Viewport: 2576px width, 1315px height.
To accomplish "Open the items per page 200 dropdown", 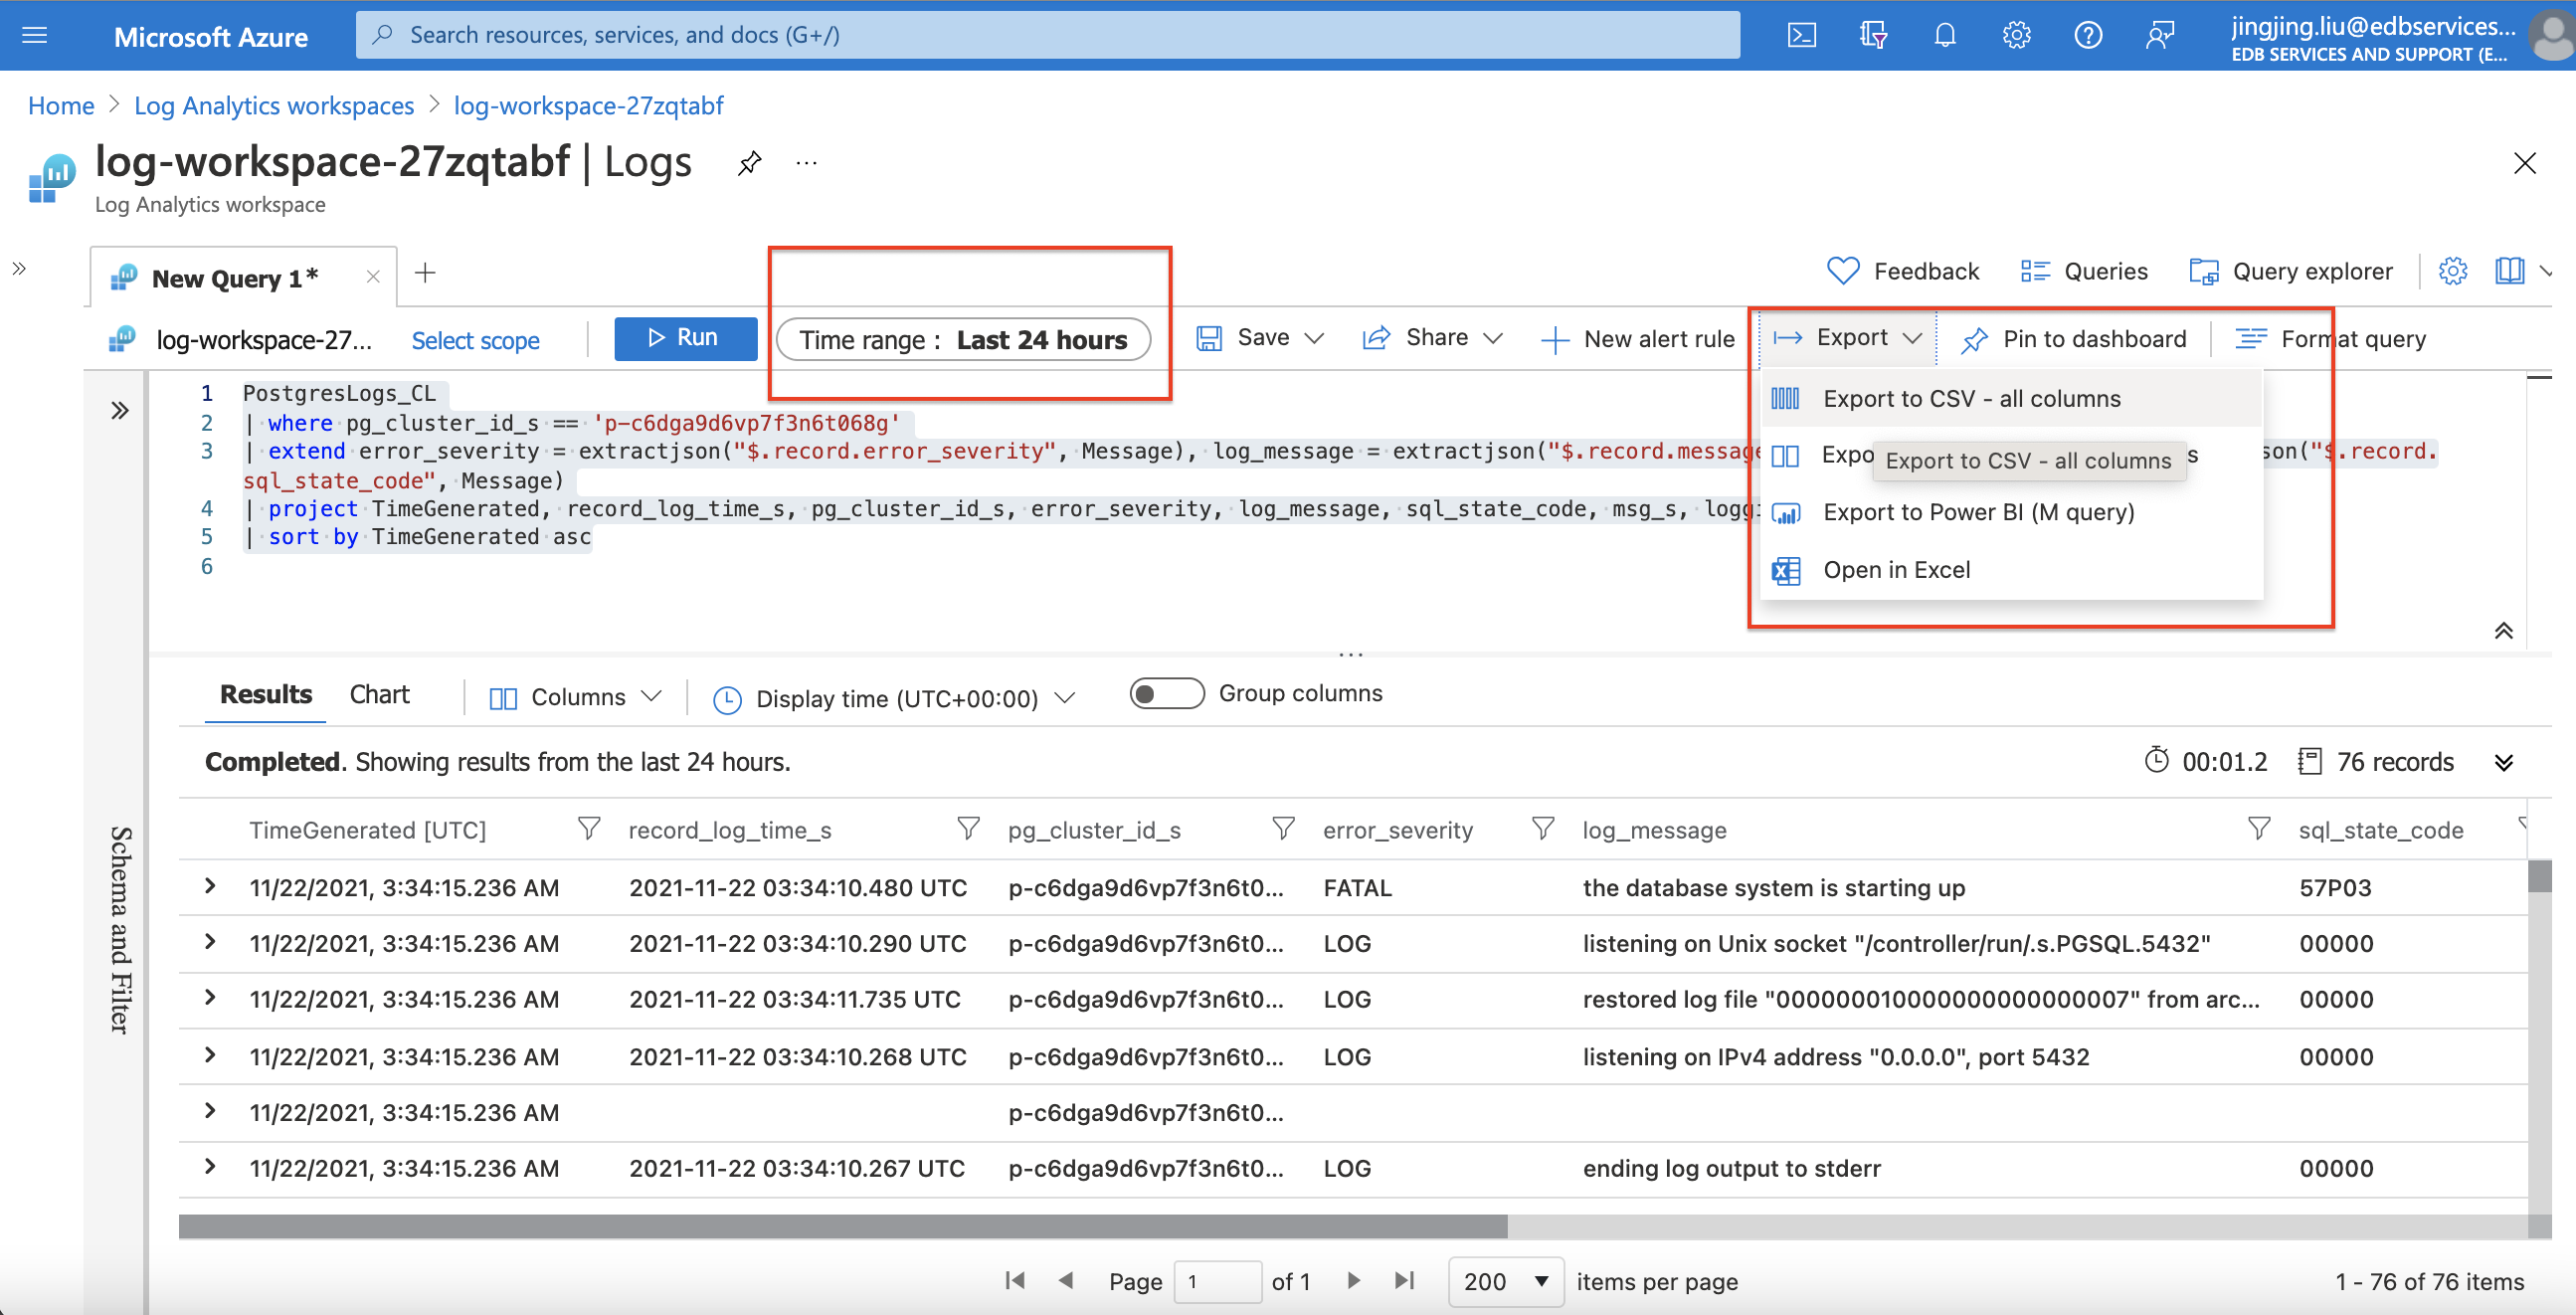I will pyautogui.click(x=1505, y=1281).
